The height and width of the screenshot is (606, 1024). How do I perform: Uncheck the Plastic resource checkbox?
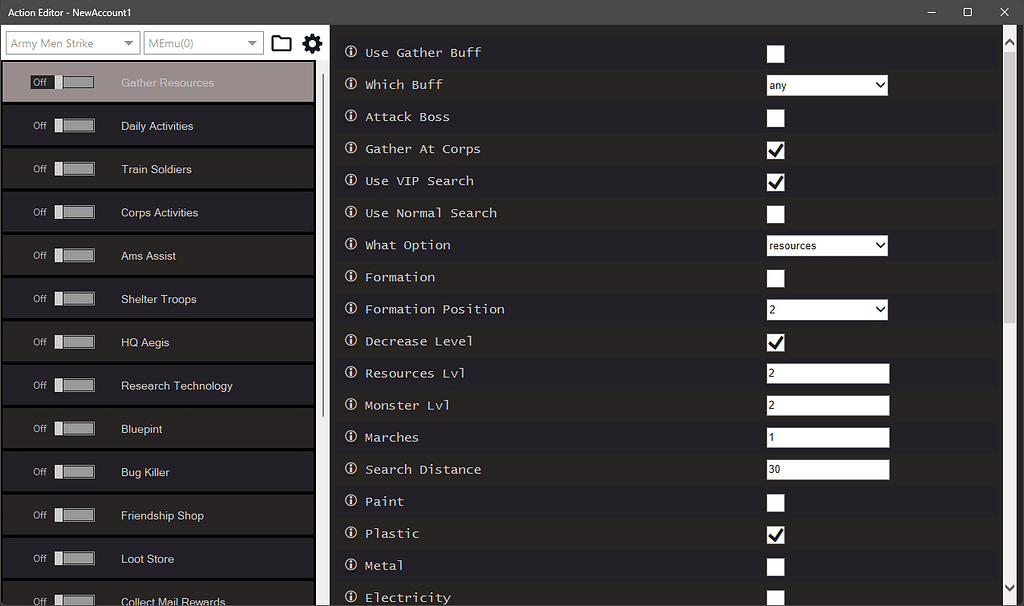pos(775,533)
